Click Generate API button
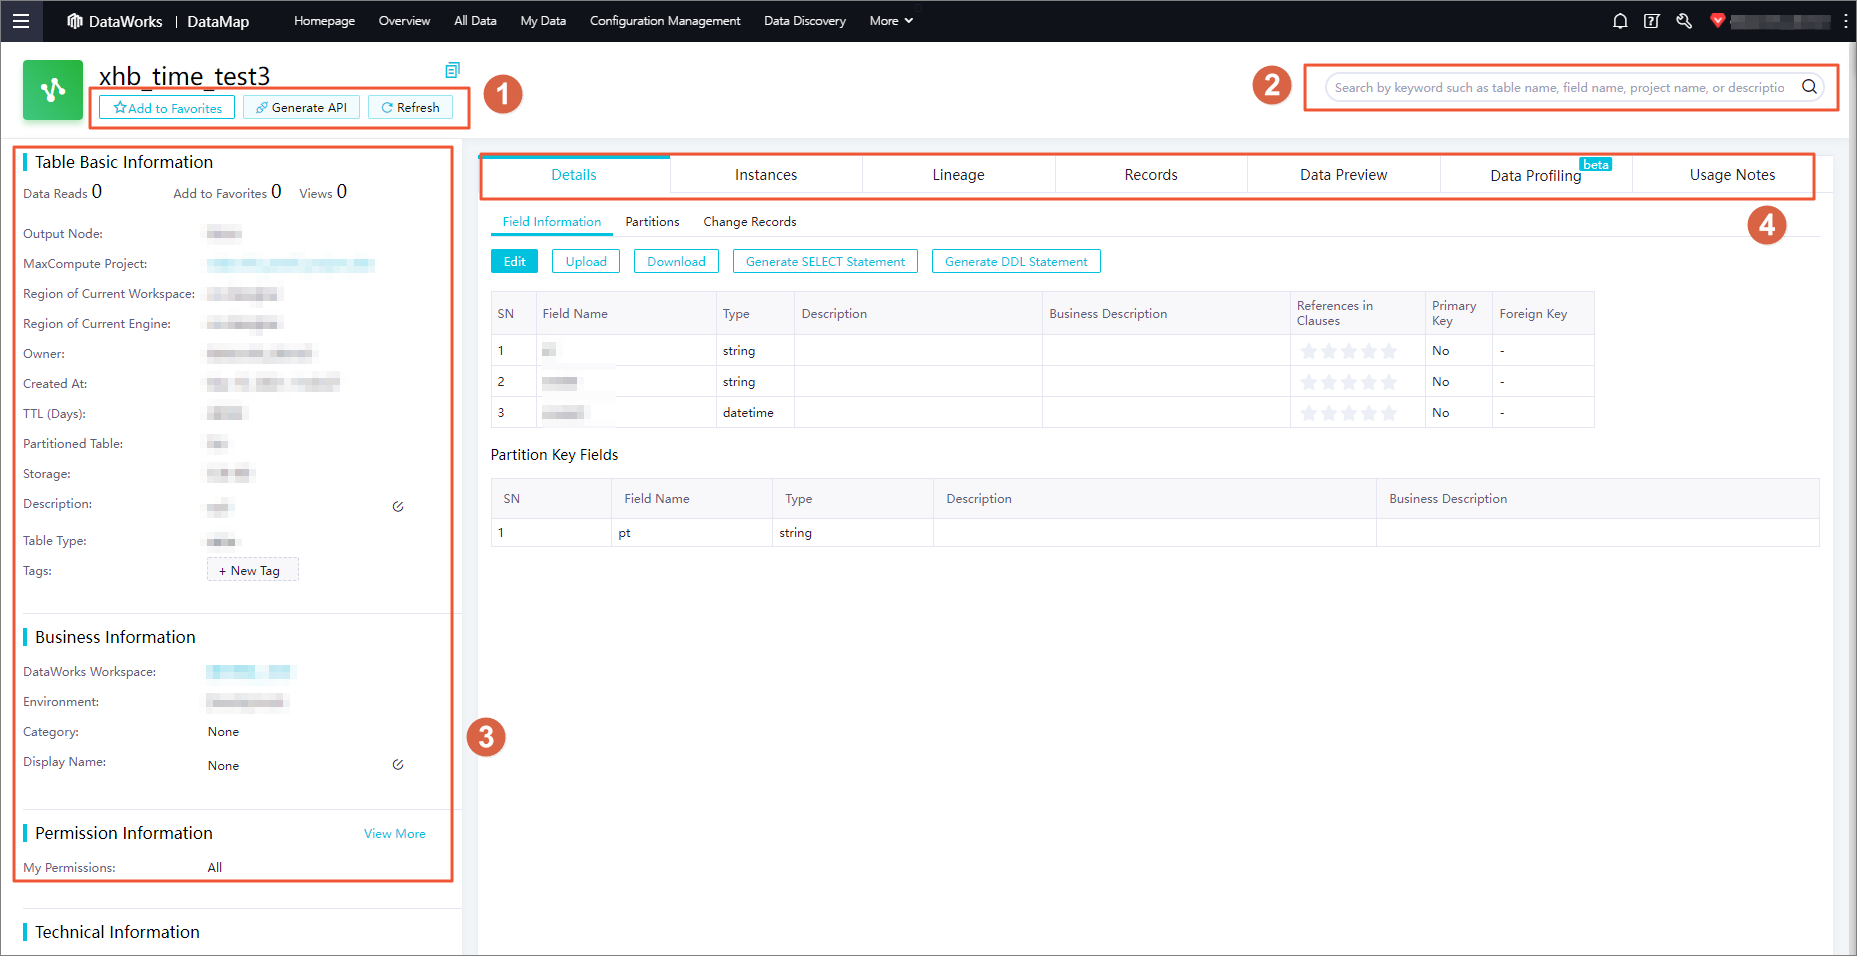Screen dimensions: 1857x956 coord(301,107)
